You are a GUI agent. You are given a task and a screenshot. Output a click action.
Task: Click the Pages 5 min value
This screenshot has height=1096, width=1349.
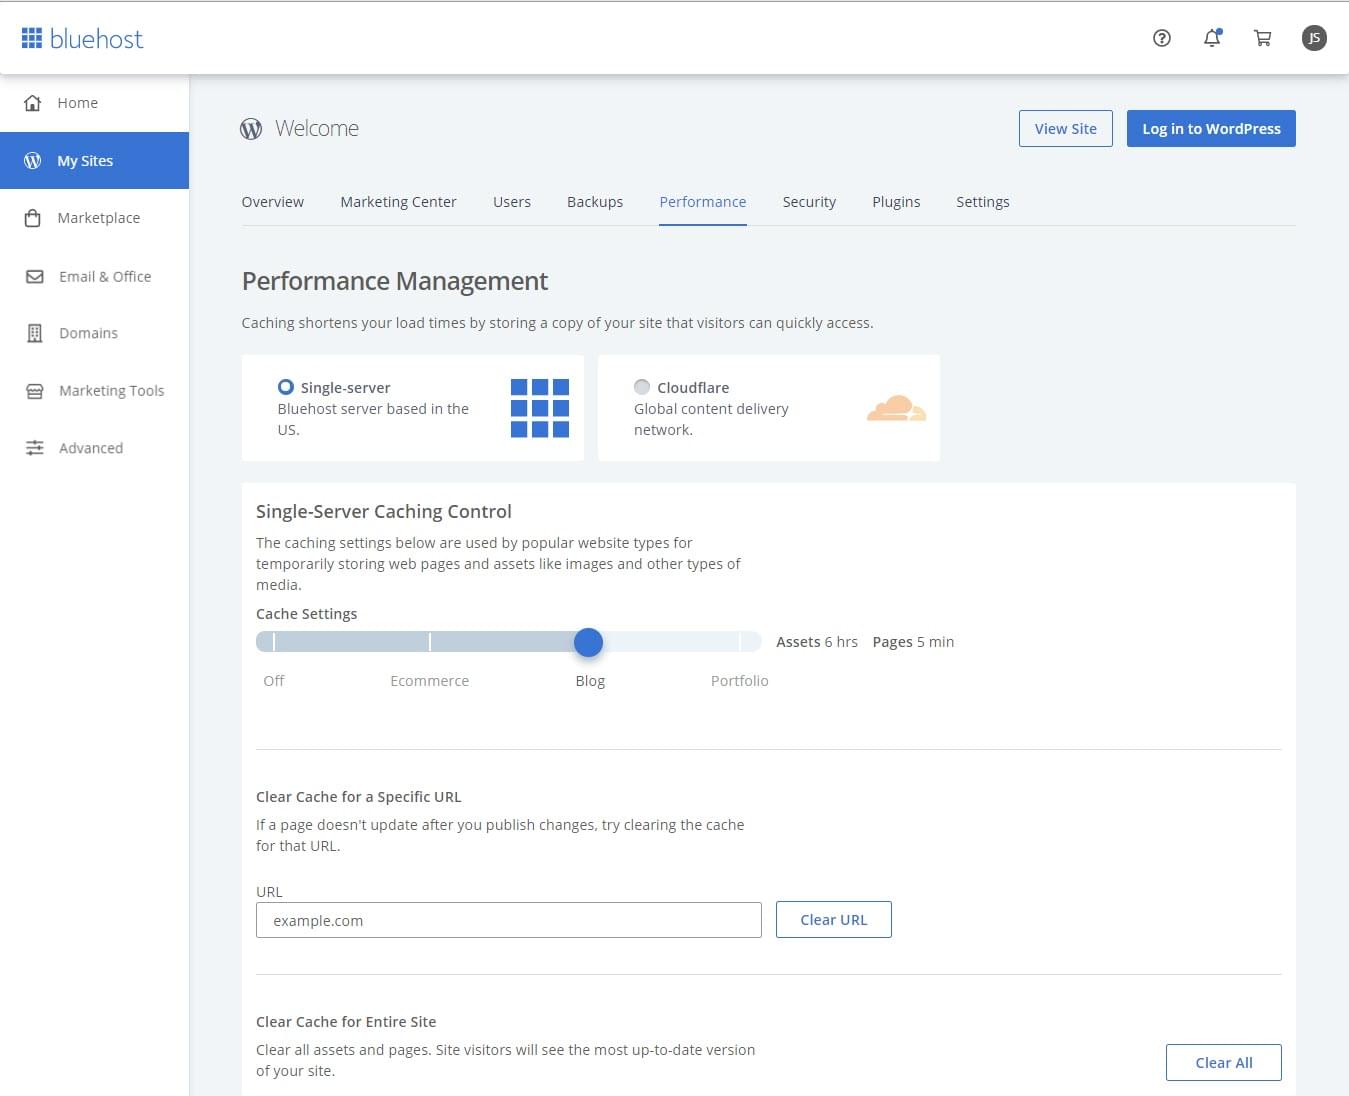[x=913, y=642]
